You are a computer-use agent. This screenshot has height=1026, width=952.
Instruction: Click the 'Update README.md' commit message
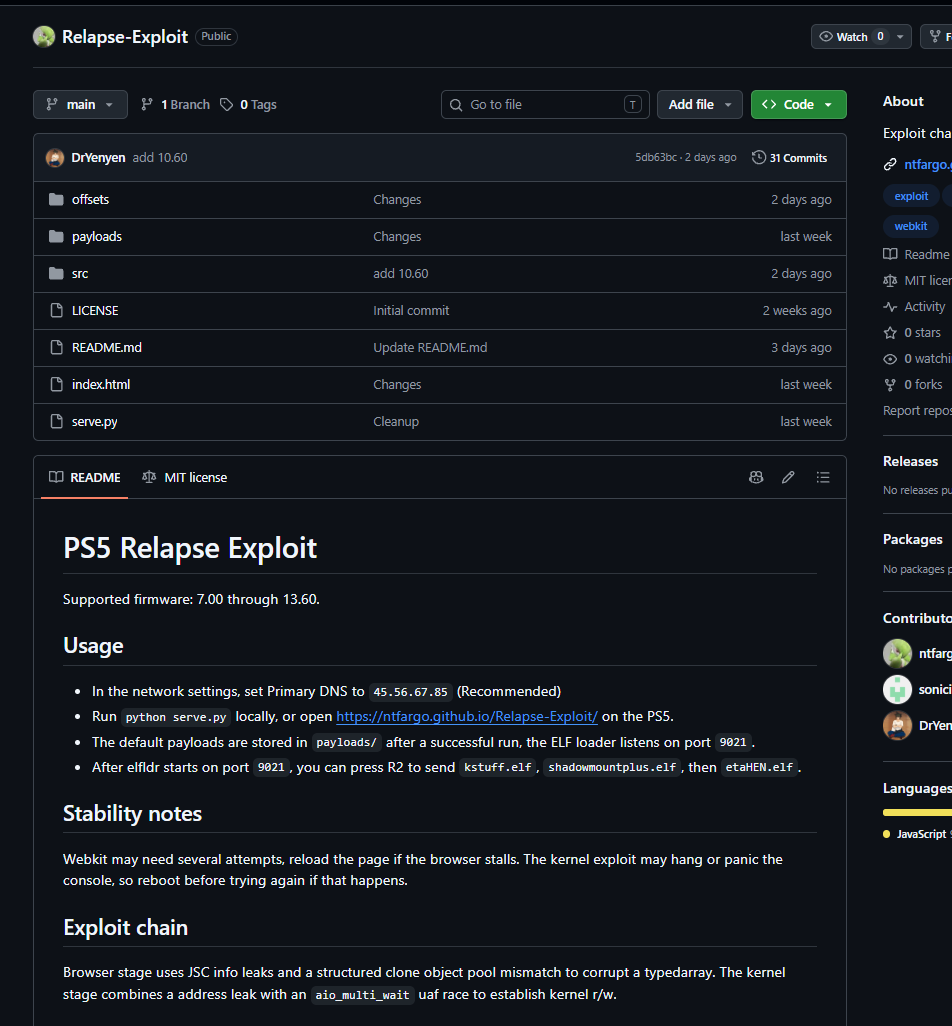tap(430, 347)
